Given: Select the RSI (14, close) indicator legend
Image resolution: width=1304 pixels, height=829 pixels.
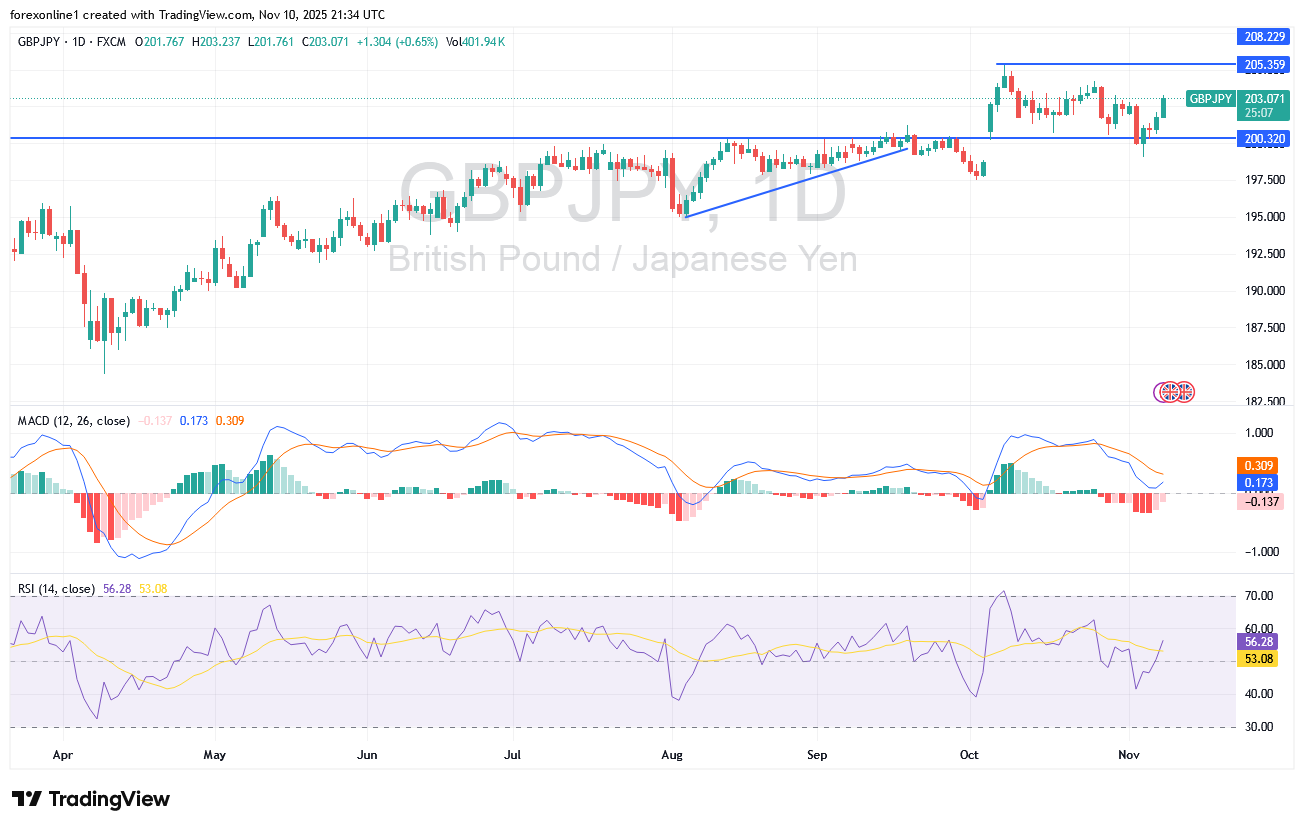Looking at the screenshot, I should [x=57, y=589].
